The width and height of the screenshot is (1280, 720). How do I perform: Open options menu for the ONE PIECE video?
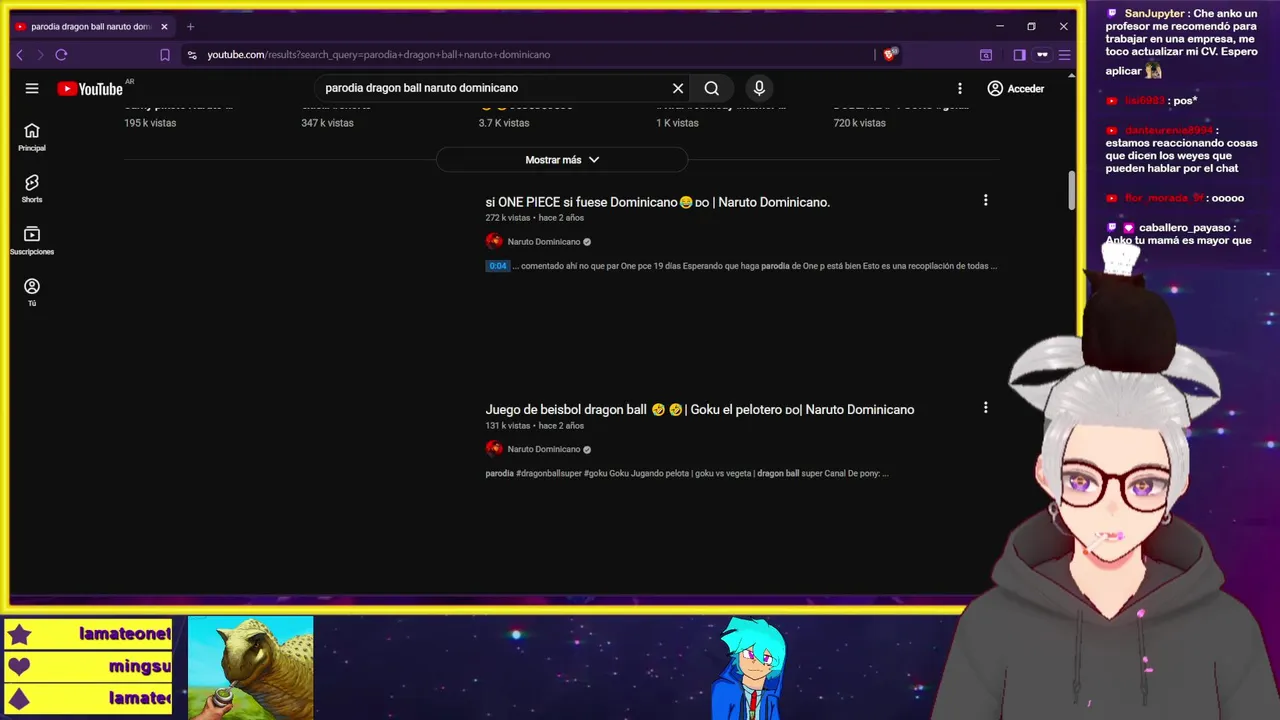click(985, 200)
